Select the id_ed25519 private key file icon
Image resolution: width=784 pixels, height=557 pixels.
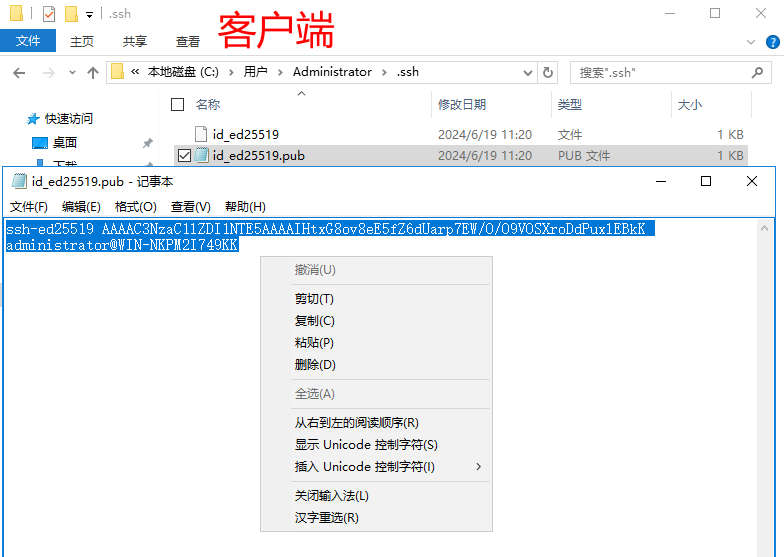click(x=200, y=134)
